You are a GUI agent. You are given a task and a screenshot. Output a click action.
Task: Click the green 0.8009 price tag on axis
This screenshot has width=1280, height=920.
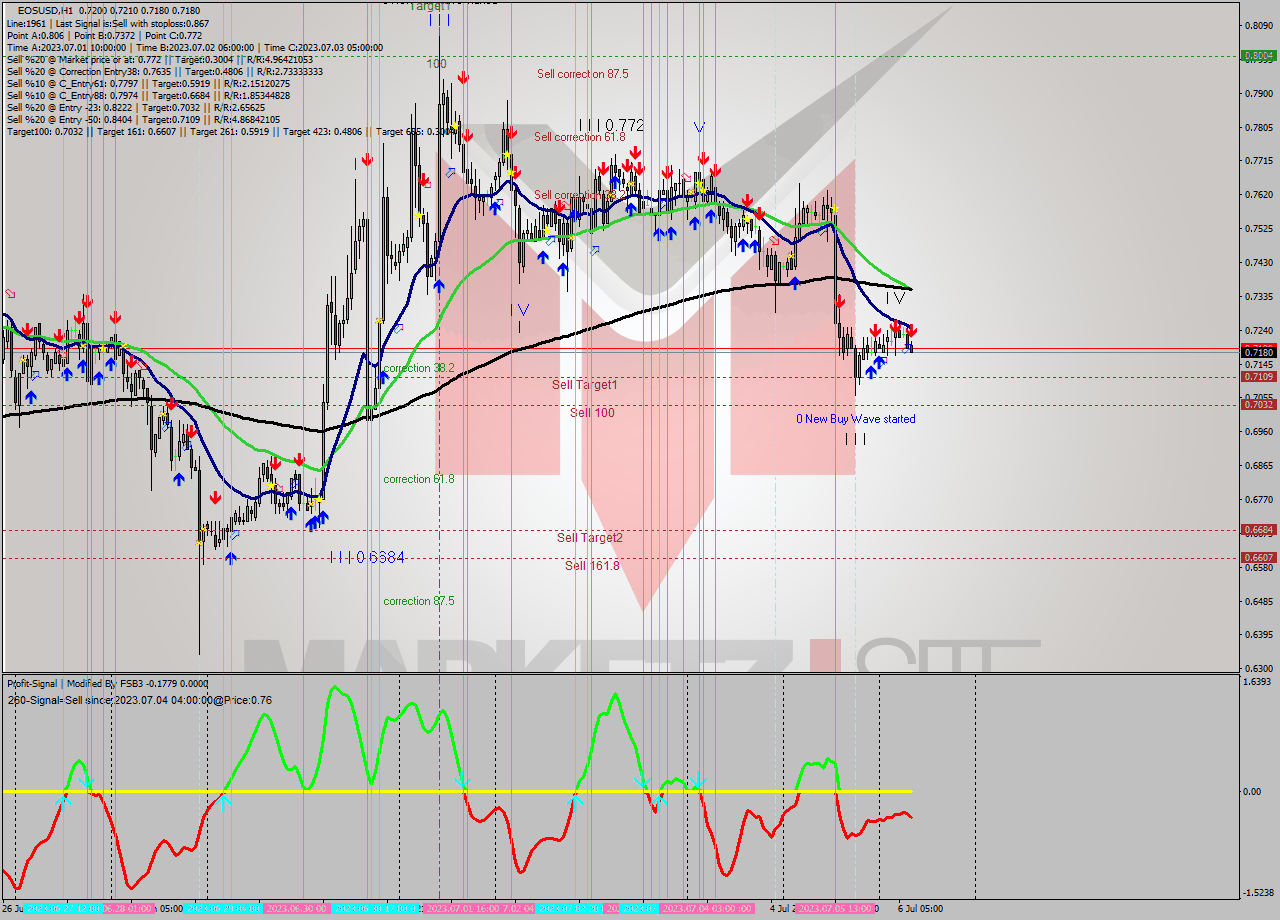[x=1258, y=56]
